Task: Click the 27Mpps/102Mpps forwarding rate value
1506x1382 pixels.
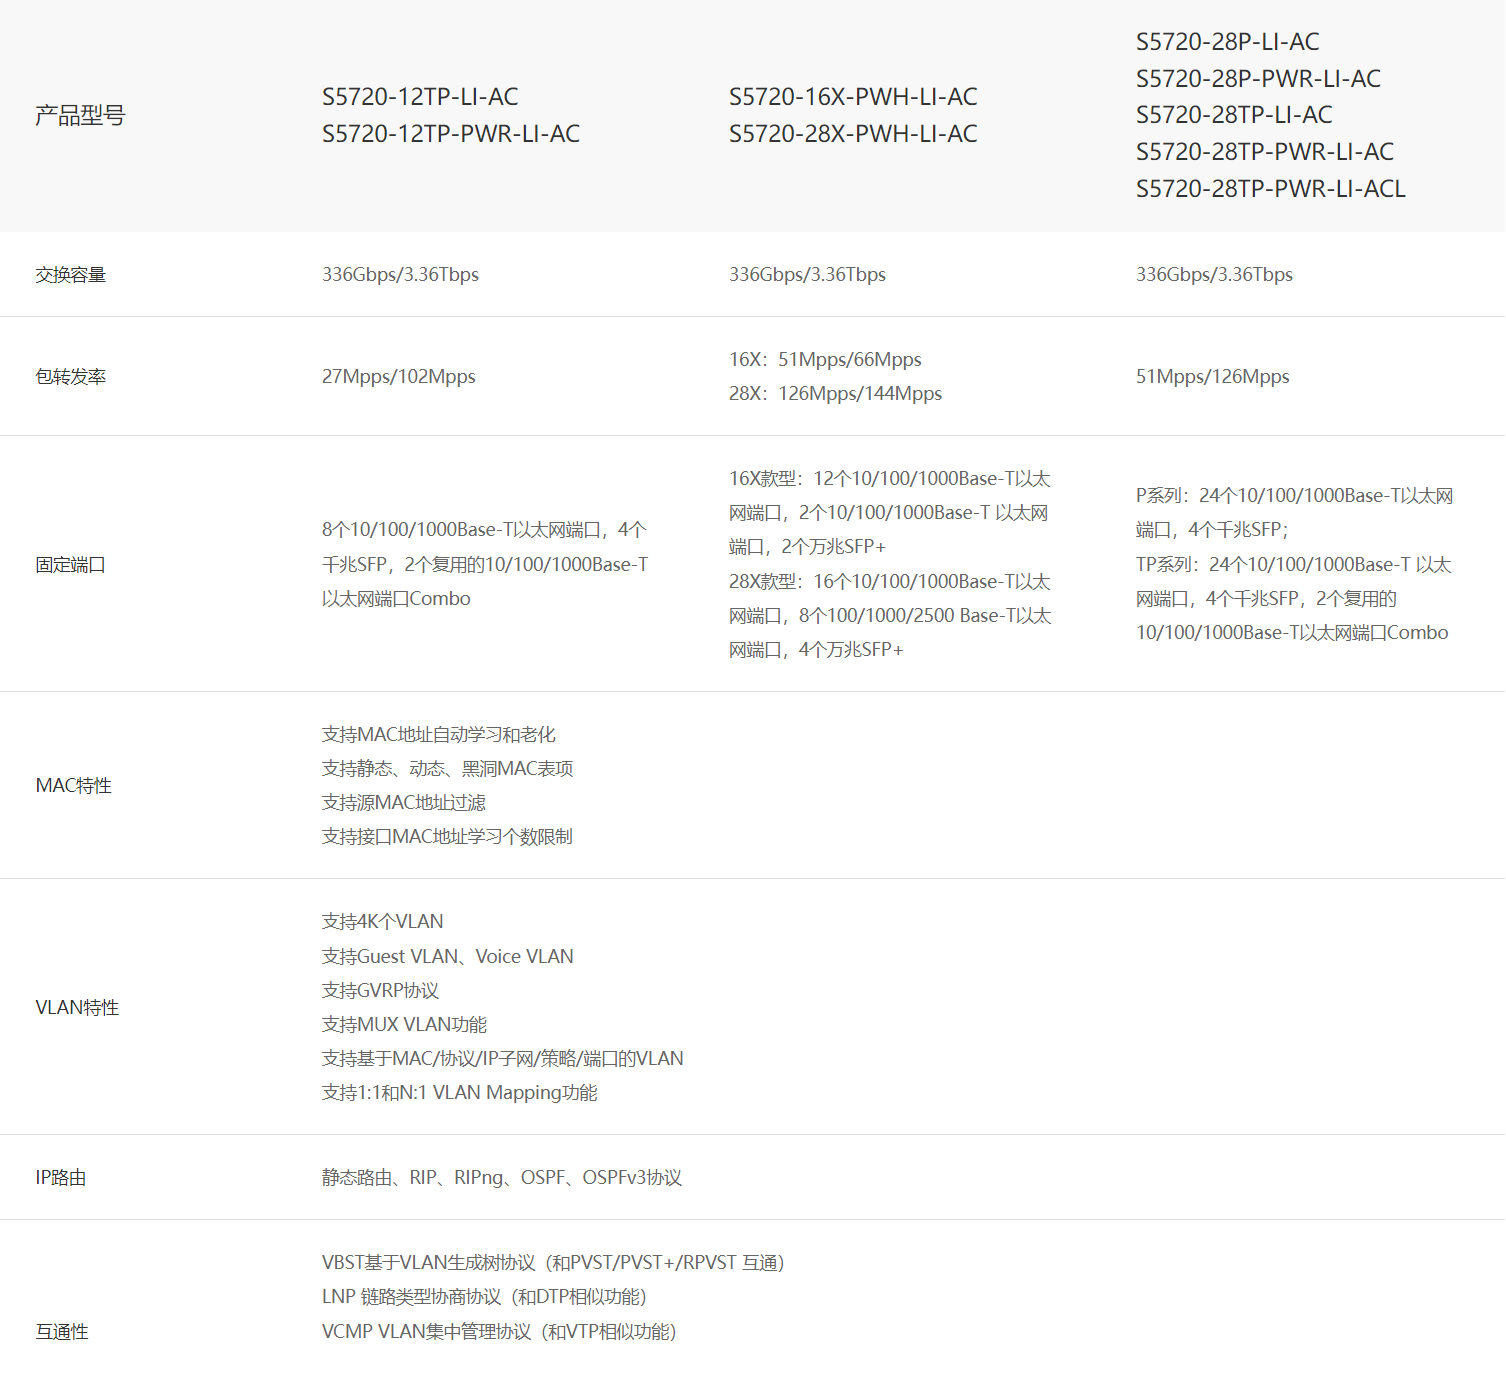Action: pyautogui.click(x=398, y=377)
